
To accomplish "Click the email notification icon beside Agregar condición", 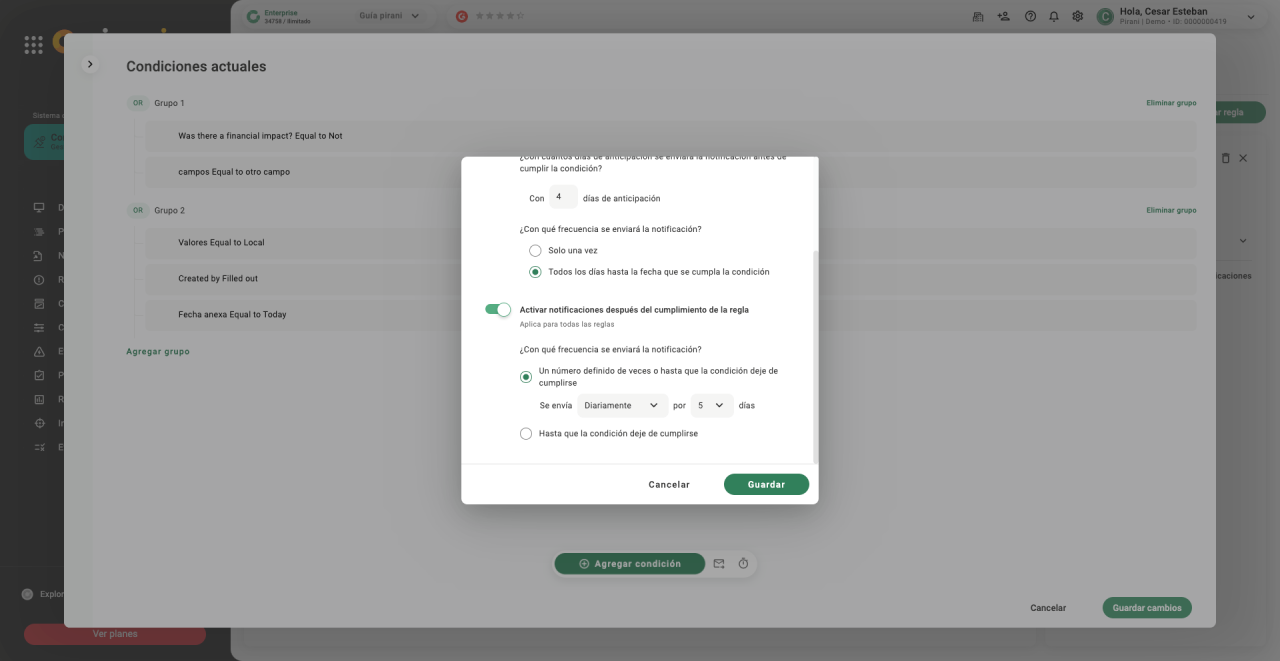I will [x=719, y=564].
